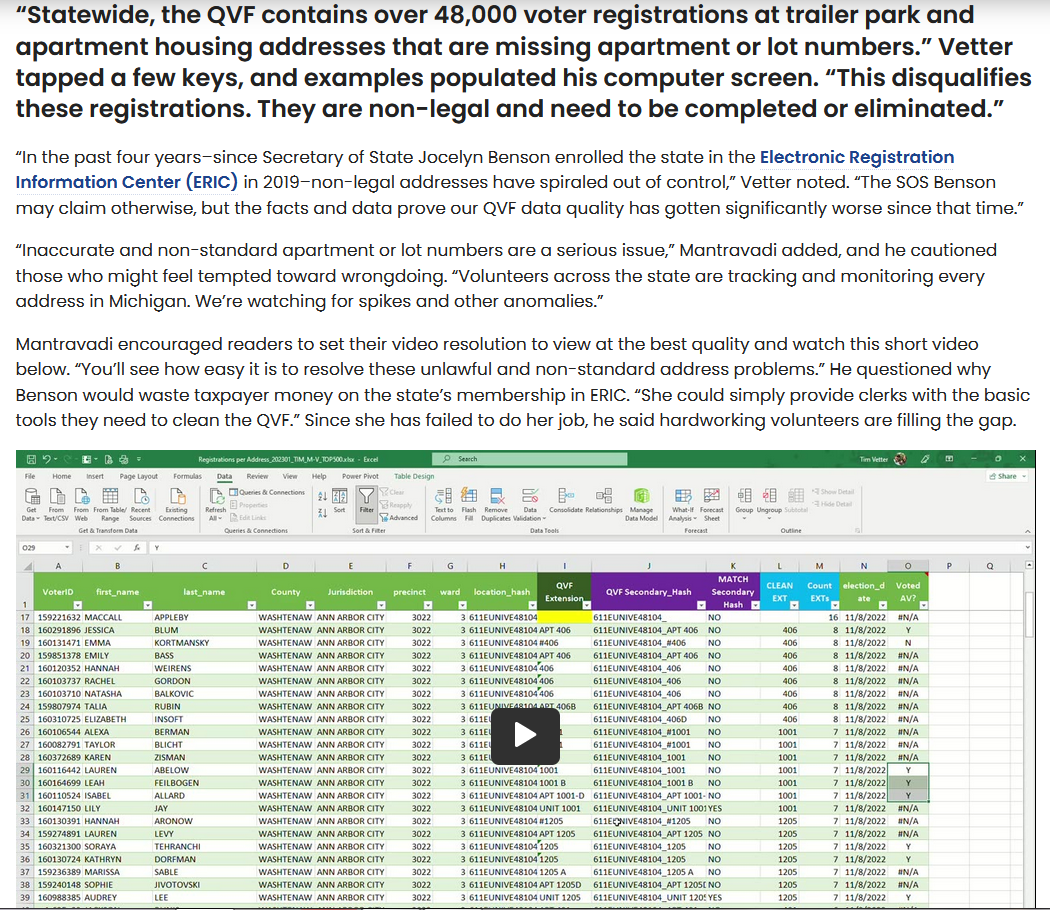Select cell containing FEILBOGEN
This screenshot has height=910, width=1050.
point(204,783)
